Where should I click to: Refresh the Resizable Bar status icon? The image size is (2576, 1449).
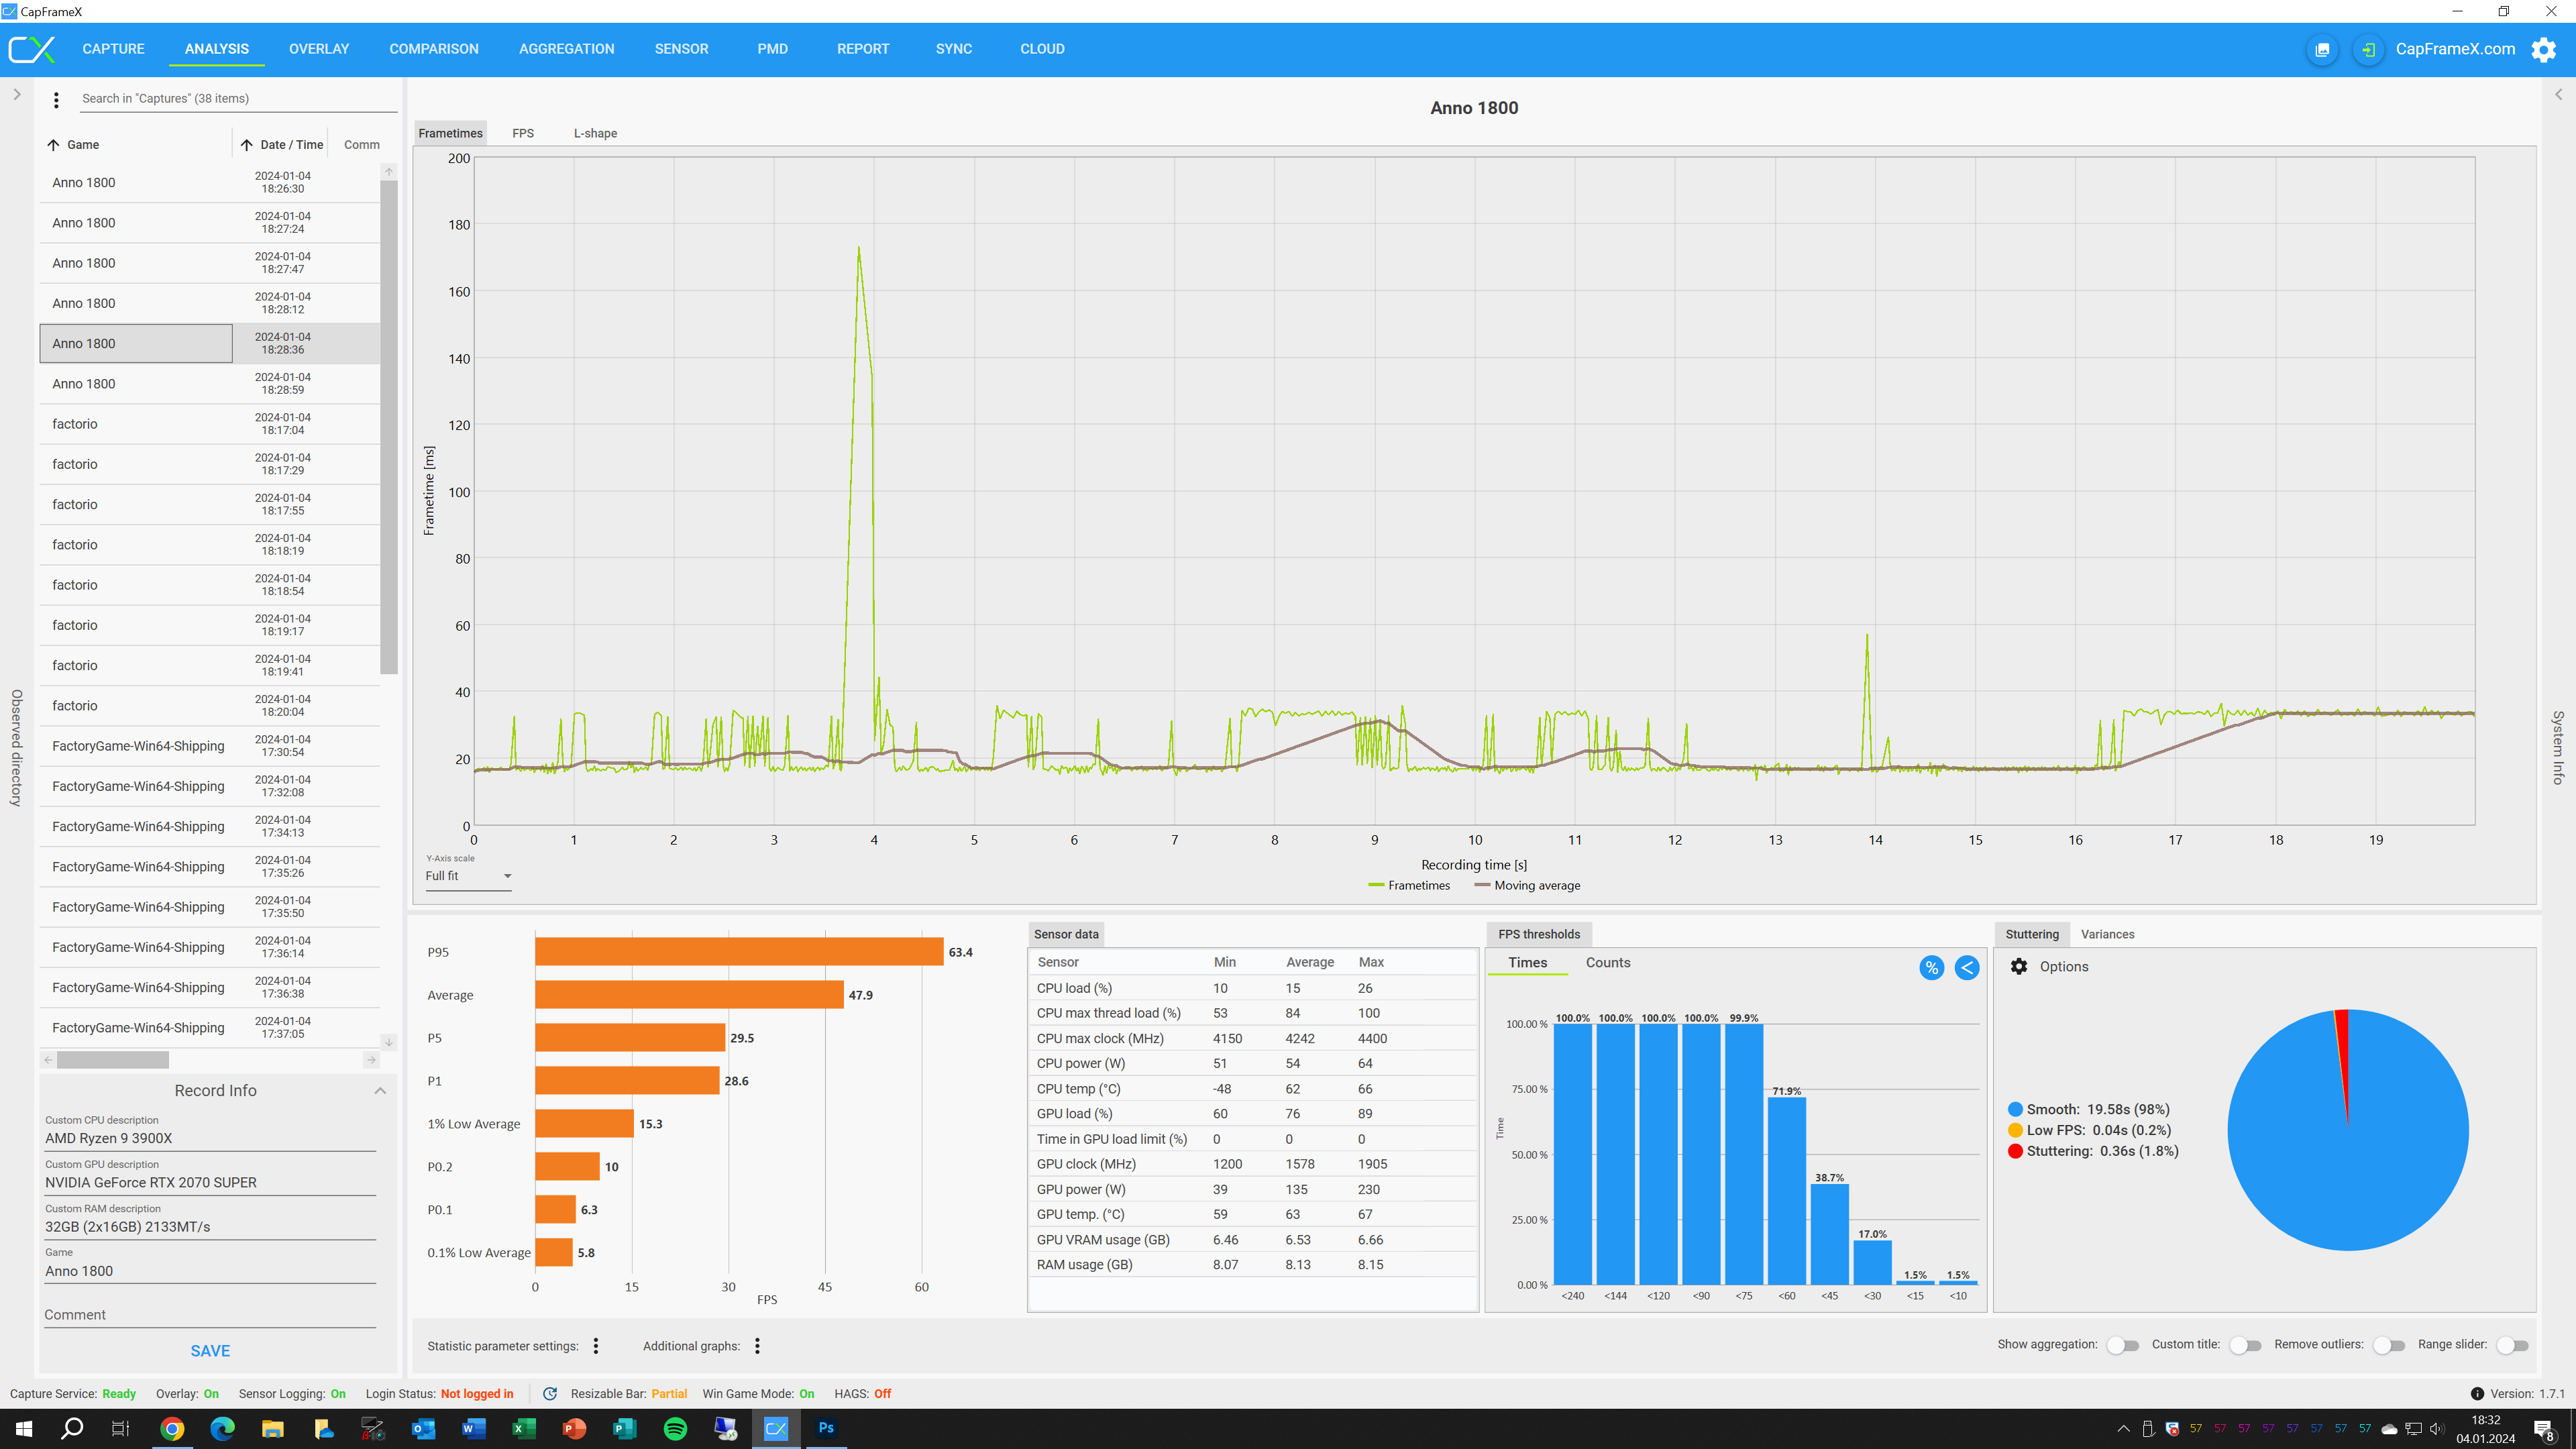(x=550, y=1393)
